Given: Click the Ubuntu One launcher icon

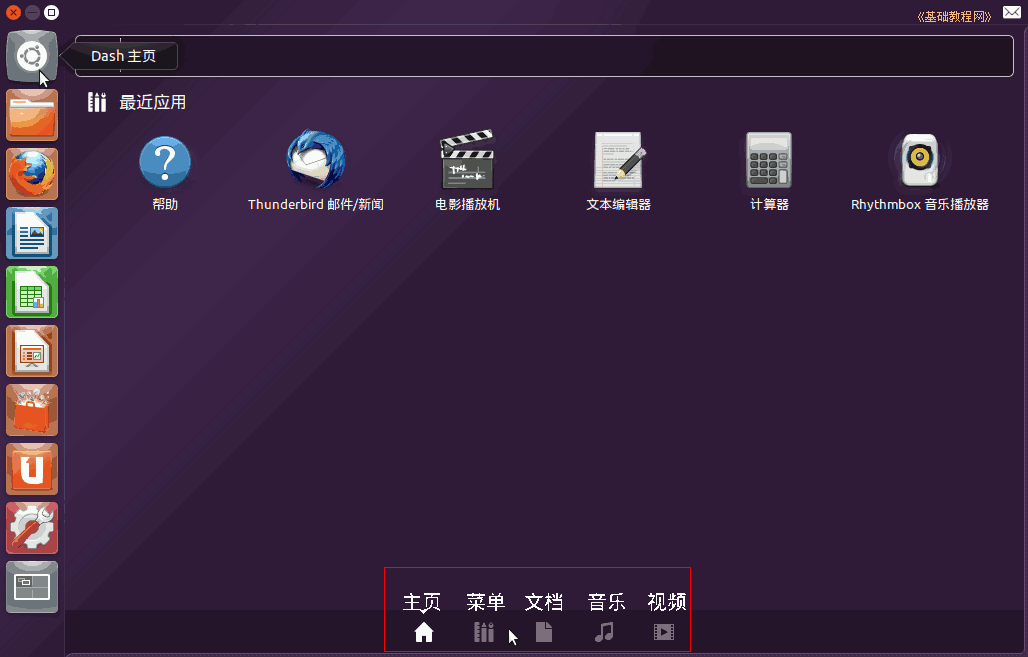Looking at the screenshot, I should (x=32, y=469).
